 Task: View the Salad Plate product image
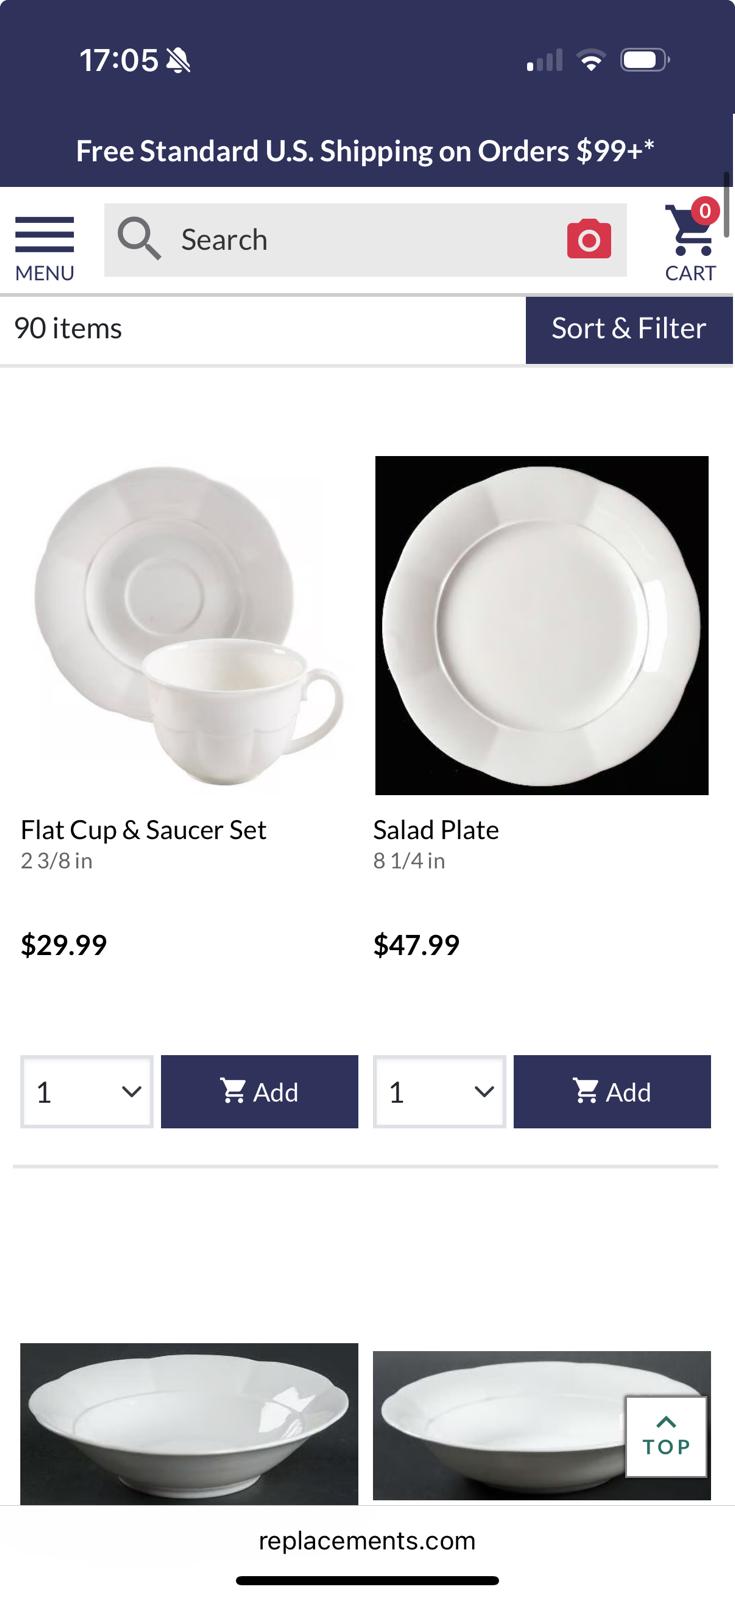pos(541,626)
